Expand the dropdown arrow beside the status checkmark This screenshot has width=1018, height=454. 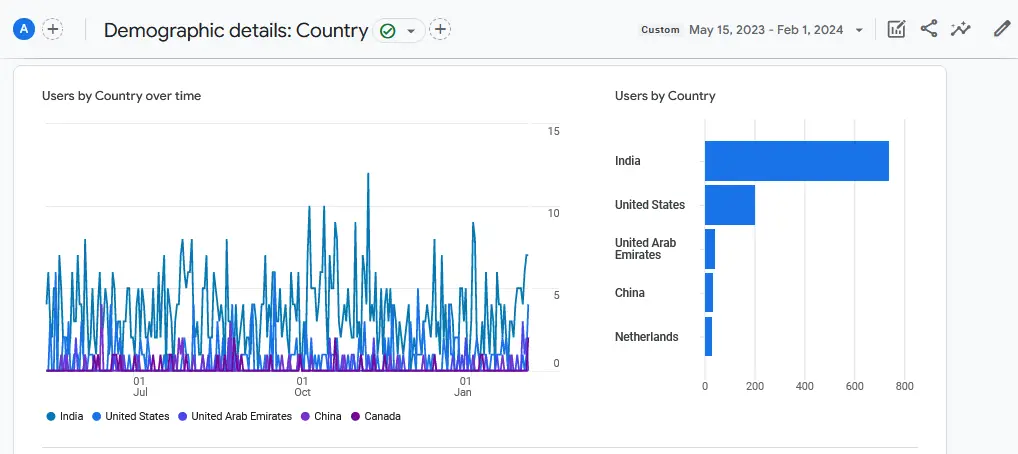(x=410, y=31)
